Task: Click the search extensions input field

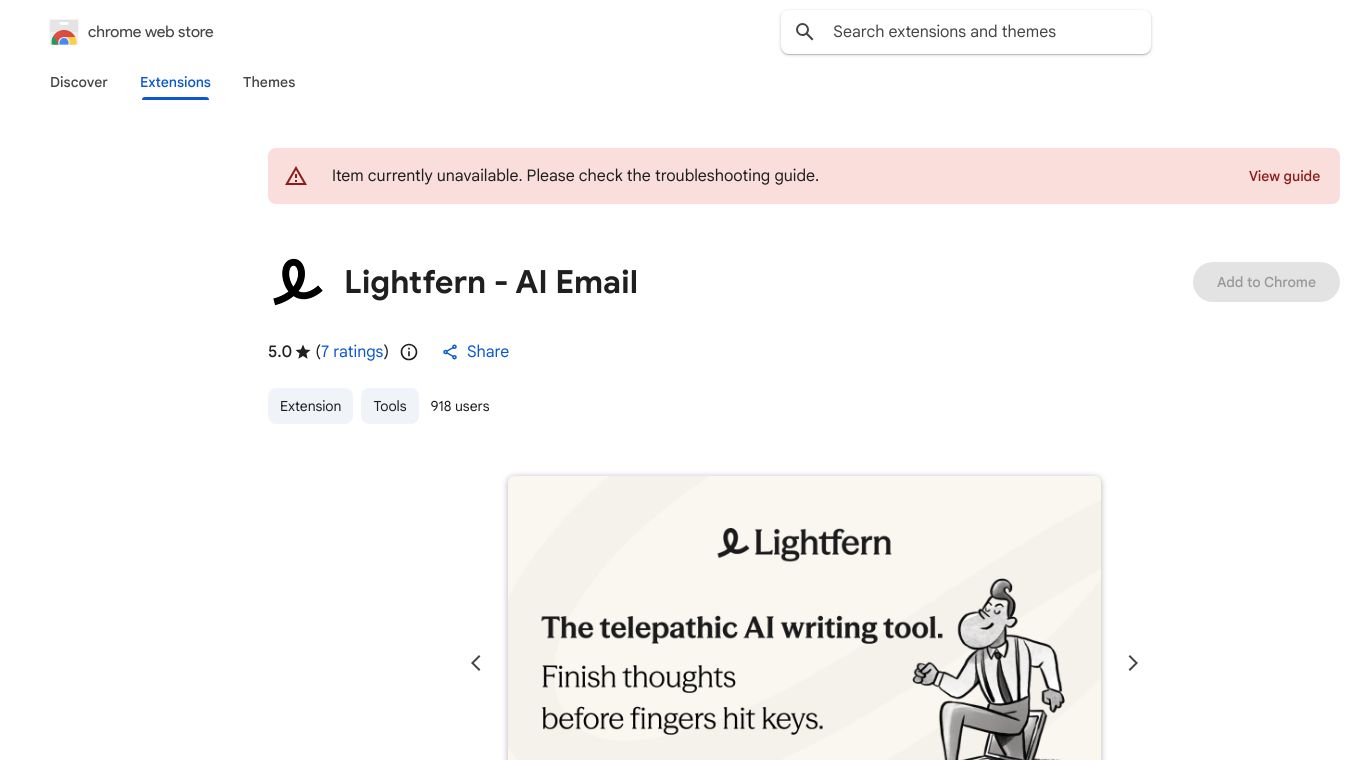Action: click(x=965, y=31)
